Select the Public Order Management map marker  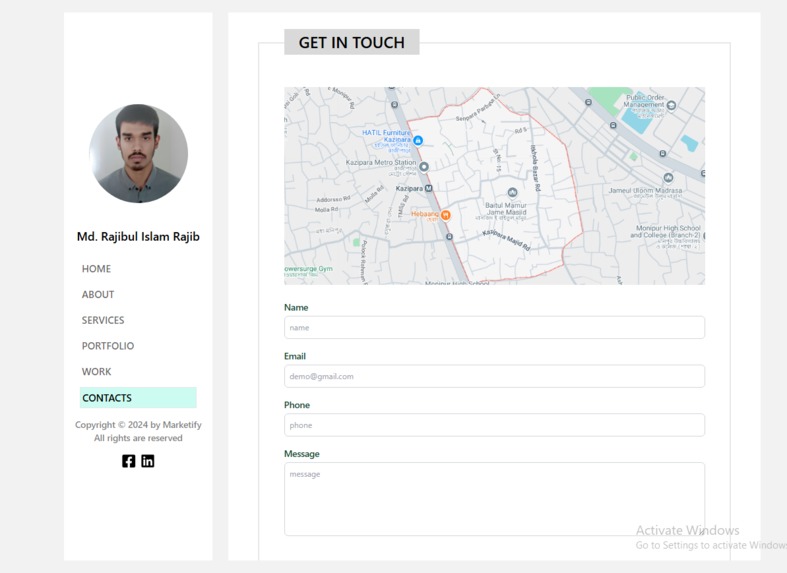pos(671,105)
